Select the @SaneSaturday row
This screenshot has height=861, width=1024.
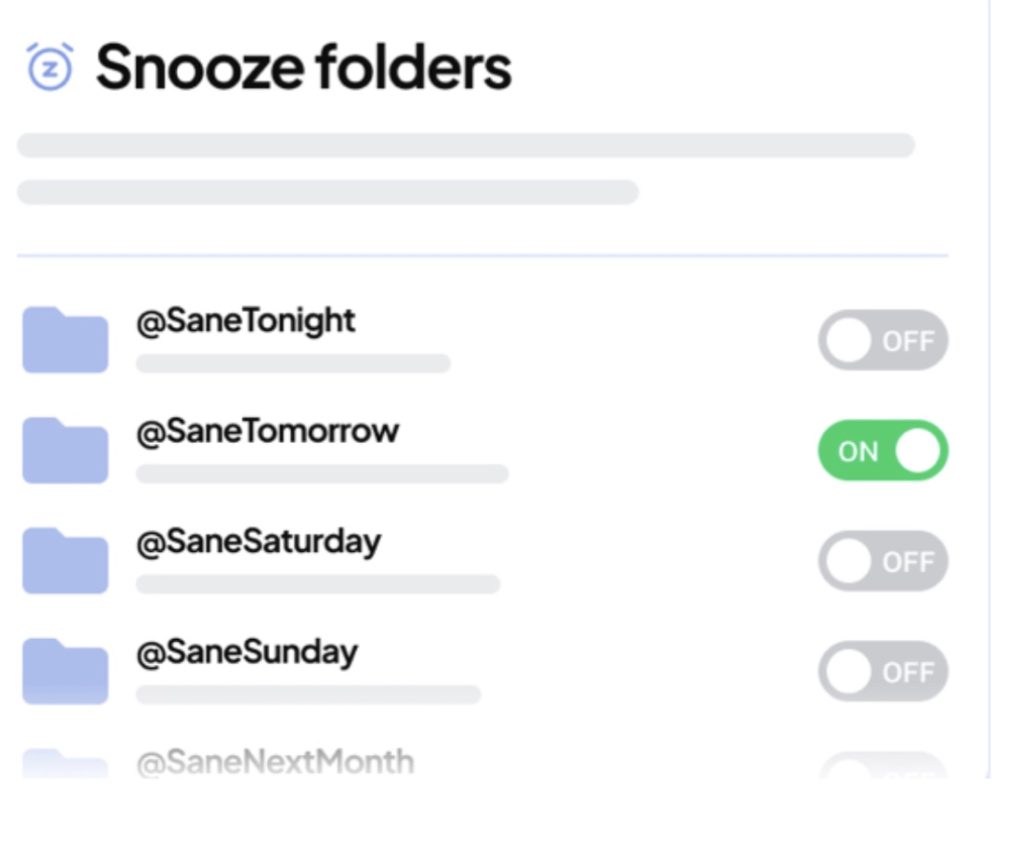tap(257, 541)
